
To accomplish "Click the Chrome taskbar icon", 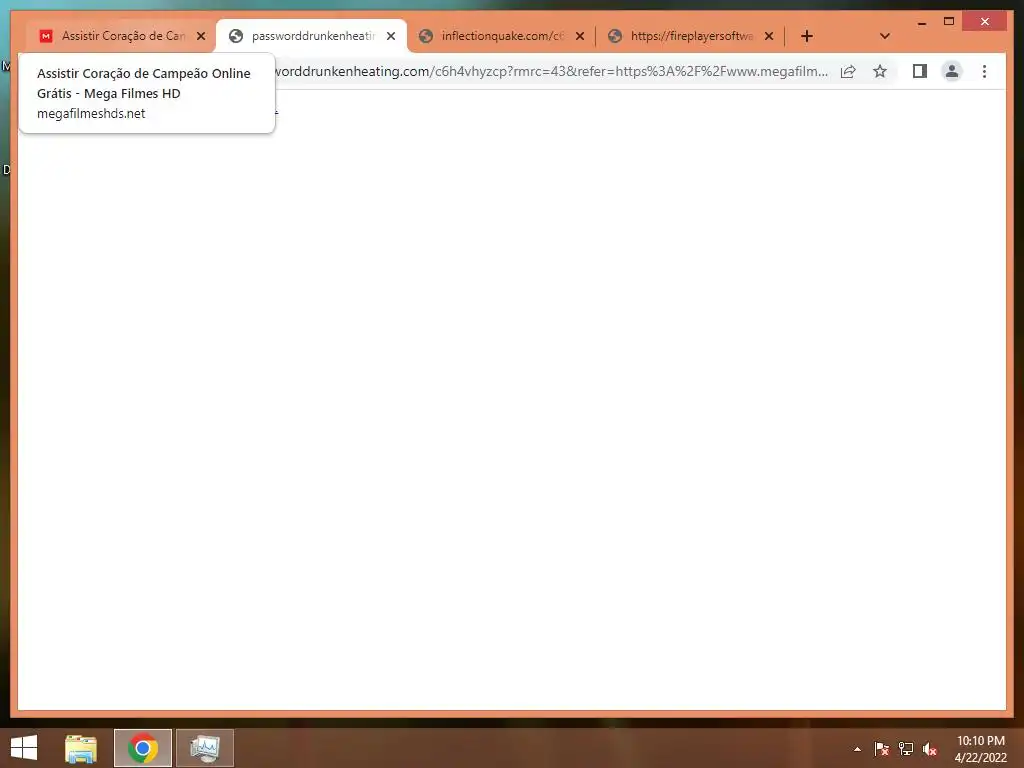I will tap(143, 748).
